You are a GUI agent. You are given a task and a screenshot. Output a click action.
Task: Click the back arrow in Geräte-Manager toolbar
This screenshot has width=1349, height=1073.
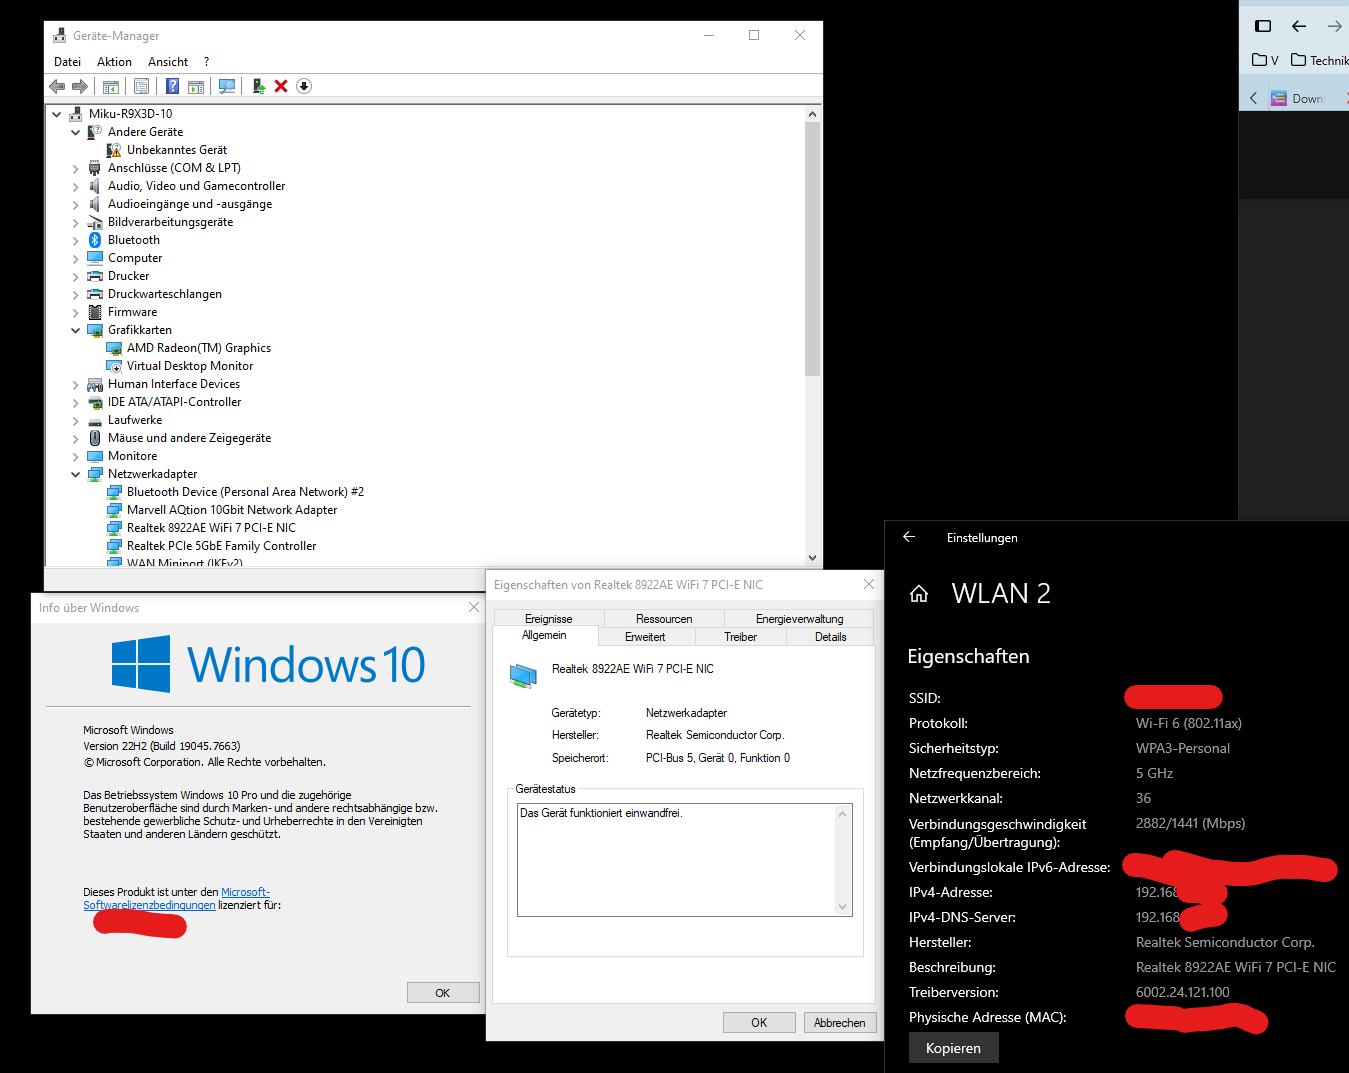[x=57, y=86]
